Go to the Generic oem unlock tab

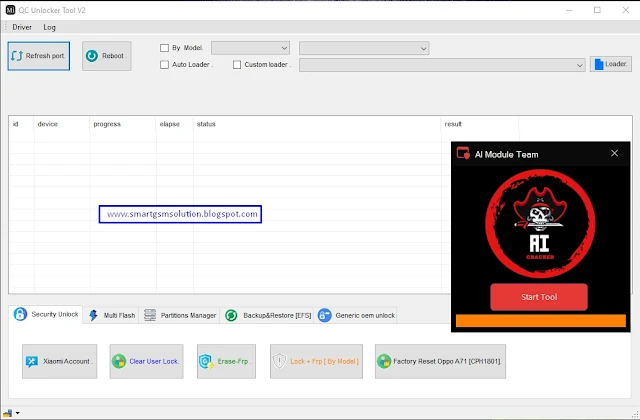click(x=356, y=315)
